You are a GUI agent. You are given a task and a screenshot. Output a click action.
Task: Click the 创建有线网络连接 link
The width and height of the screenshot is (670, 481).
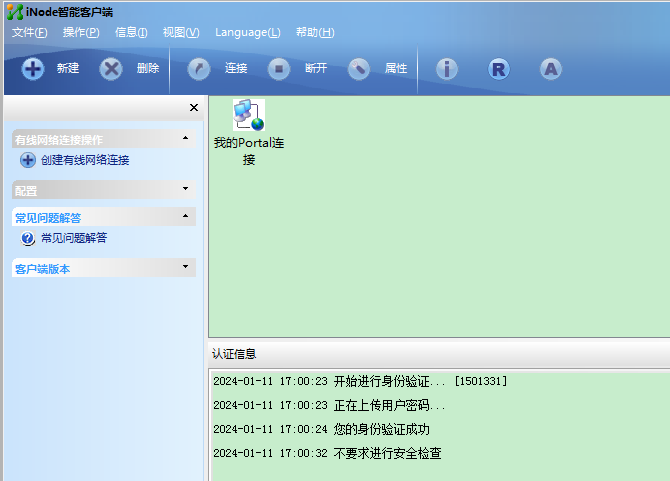pos(85,160)
